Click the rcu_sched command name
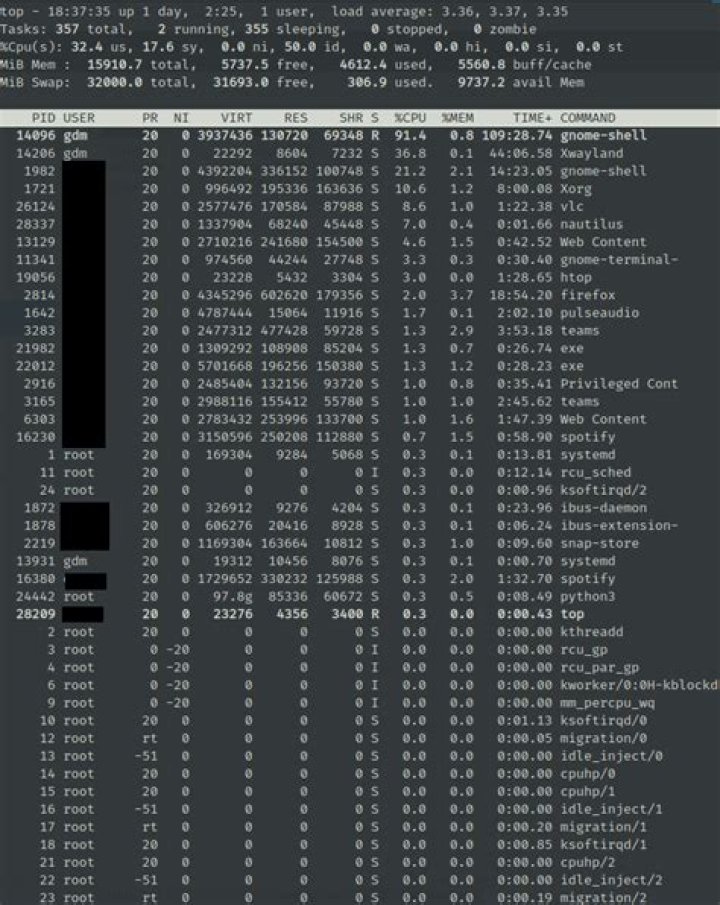 (595, 473)
